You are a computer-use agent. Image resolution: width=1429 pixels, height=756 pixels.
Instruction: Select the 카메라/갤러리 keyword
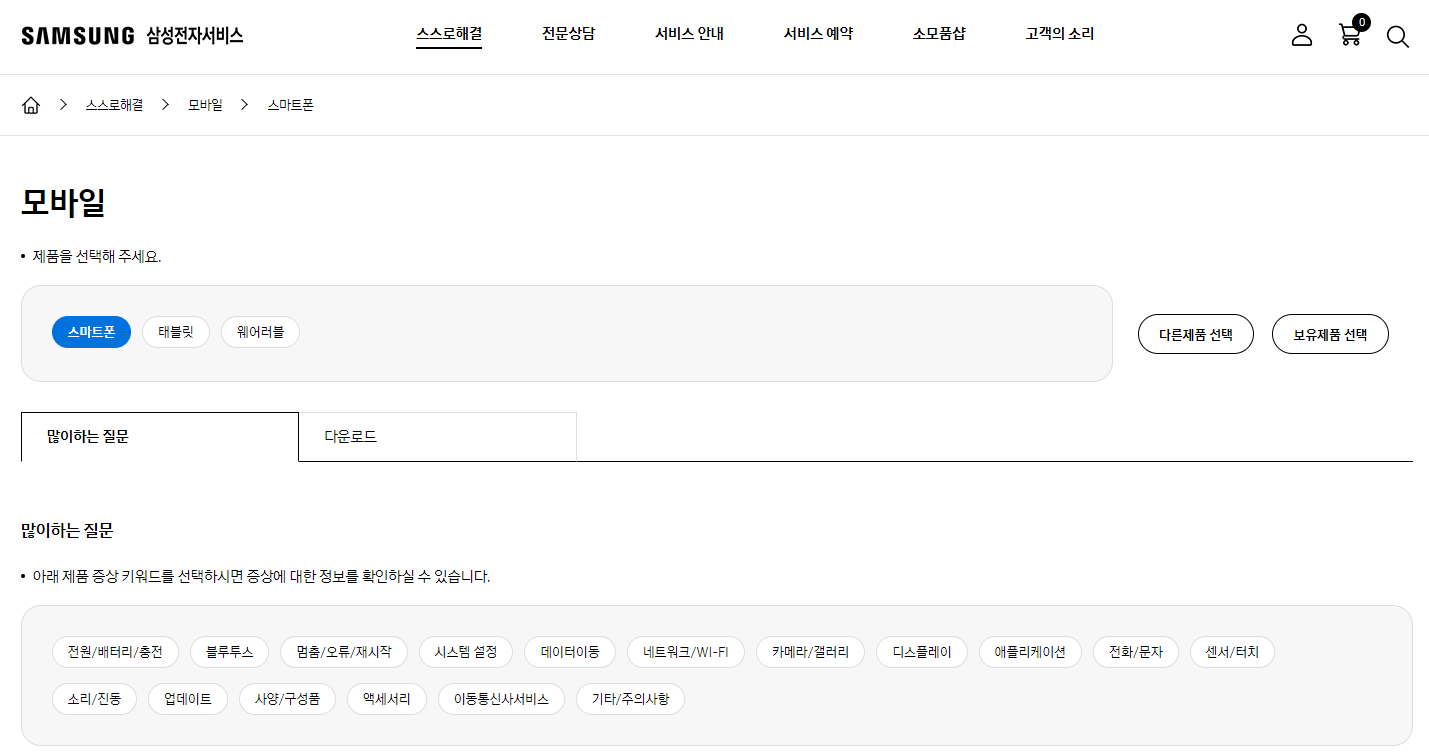811,652
